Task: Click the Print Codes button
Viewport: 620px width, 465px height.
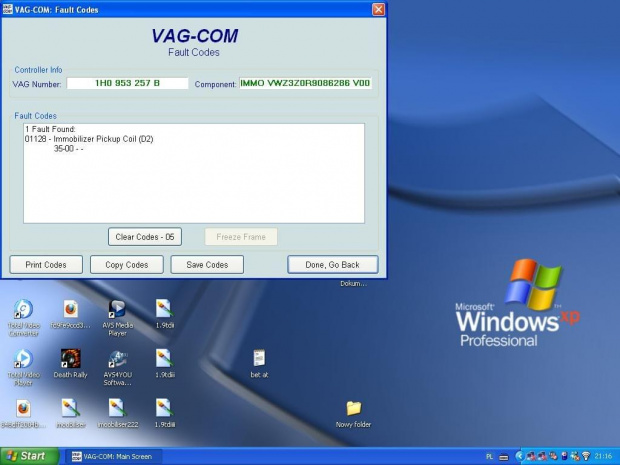Action: point(46,265)
